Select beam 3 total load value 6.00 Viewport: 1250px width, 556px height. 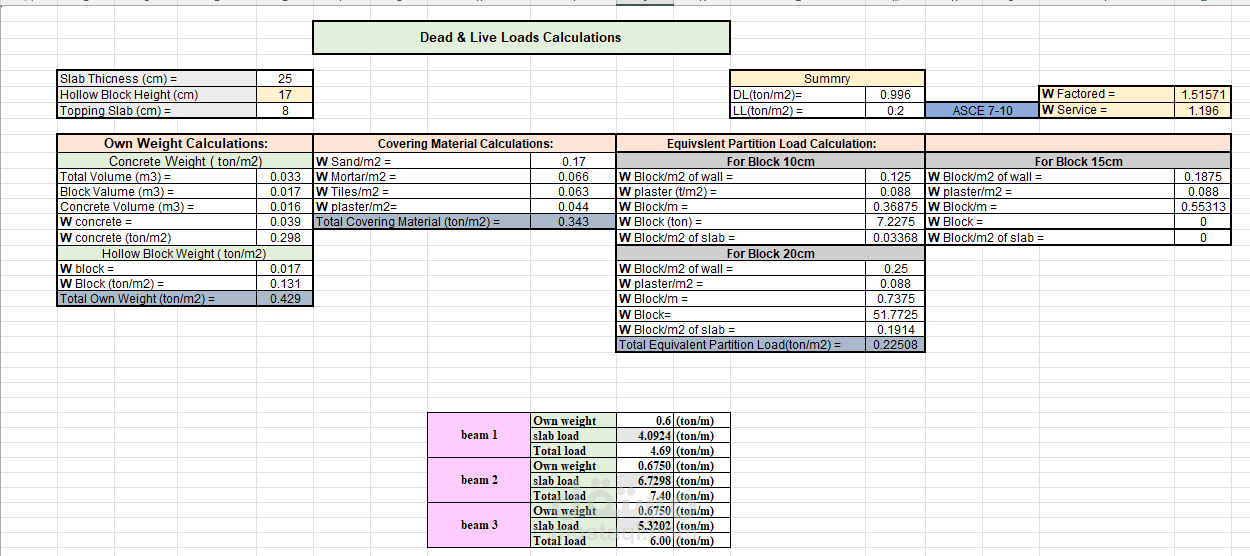coord(645,541)
